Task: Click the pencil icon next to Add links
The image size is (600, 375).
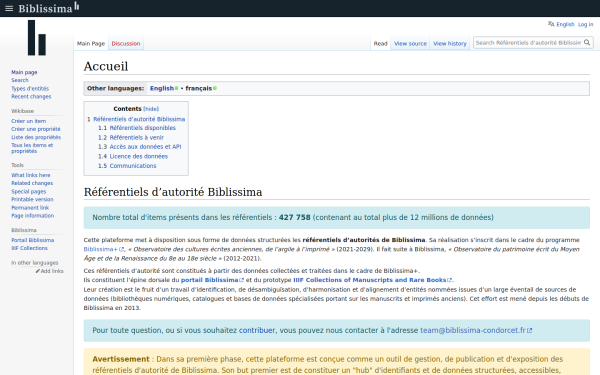Action: [38, 271]
